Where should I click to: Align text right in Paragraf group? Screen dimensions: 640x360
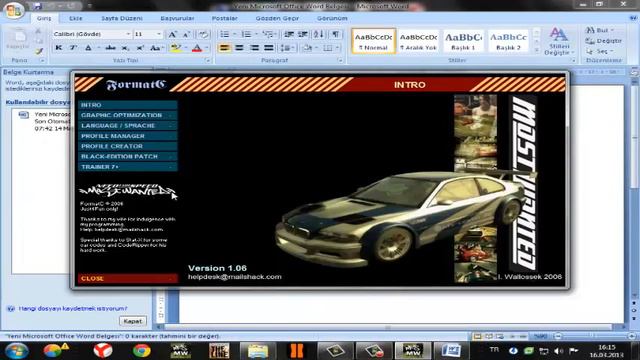click(254, 48)
